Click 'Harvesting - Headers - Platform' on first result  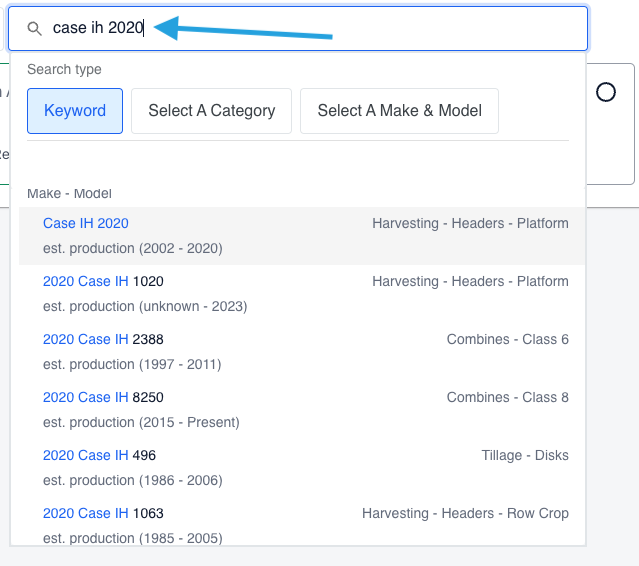click(x=470, y=223)
